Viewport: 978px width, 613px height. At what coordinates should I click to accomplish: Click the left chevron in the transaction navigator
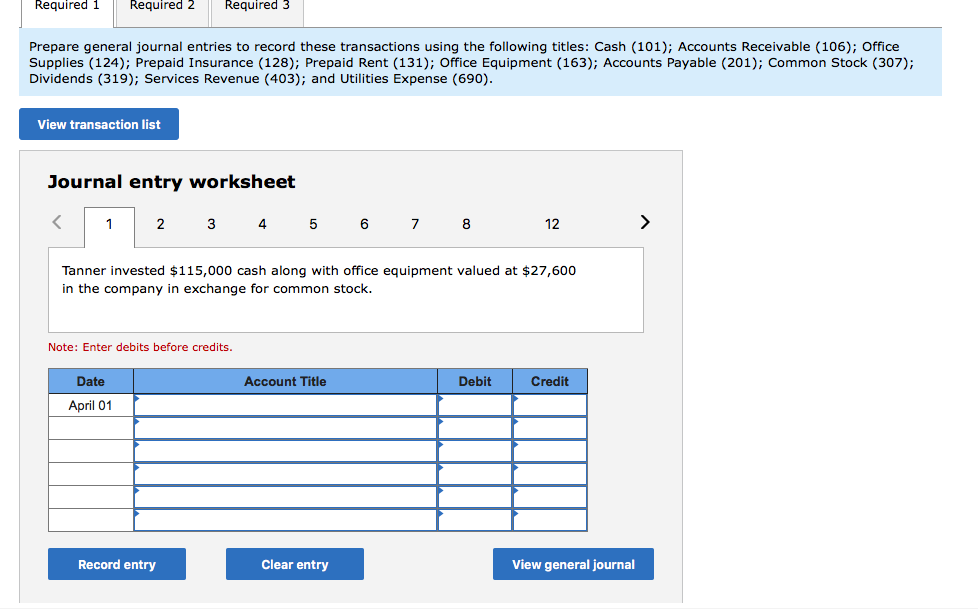point(56,222)
